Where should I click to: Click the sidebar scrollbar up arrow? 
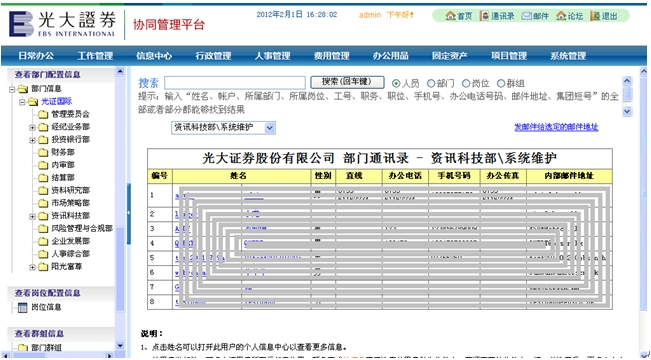click(x=120, y=71)
